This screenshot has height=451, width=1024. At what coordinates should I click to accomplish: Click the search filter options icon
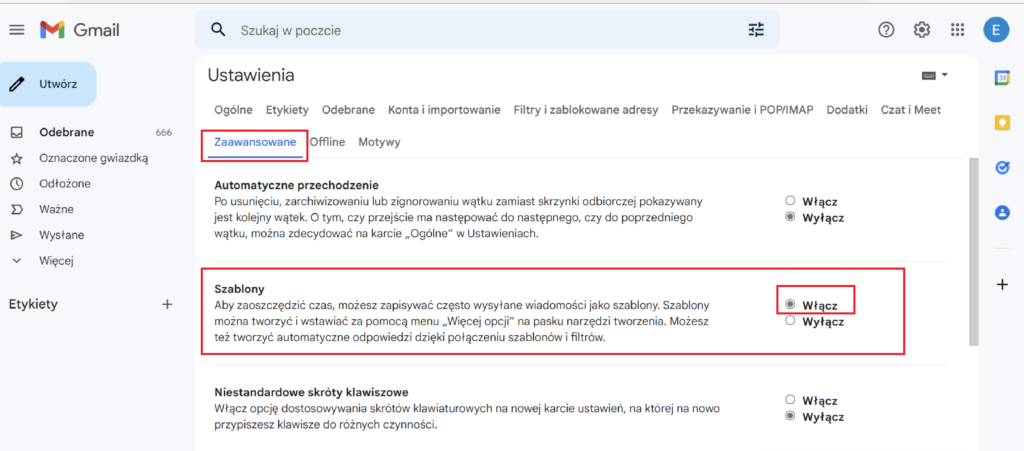(x=755, y=30)
